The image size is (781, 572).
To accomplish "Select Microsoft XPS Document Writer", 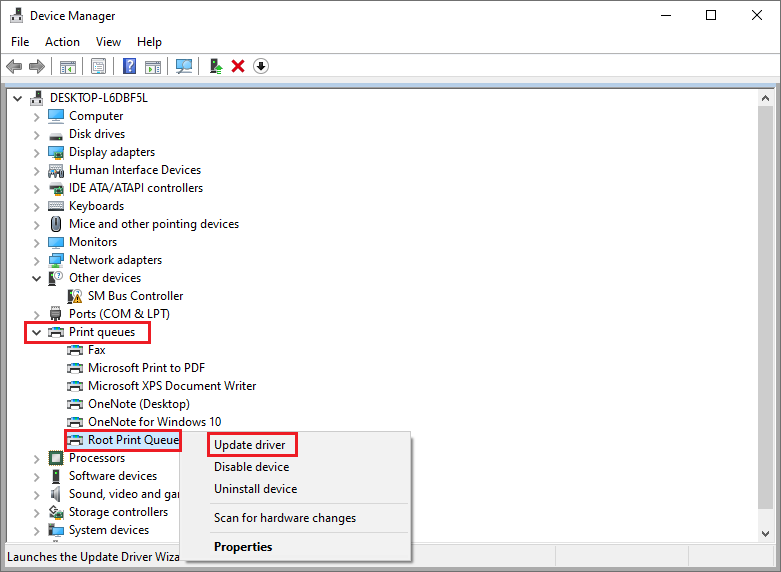I will (x=172, y=386).
